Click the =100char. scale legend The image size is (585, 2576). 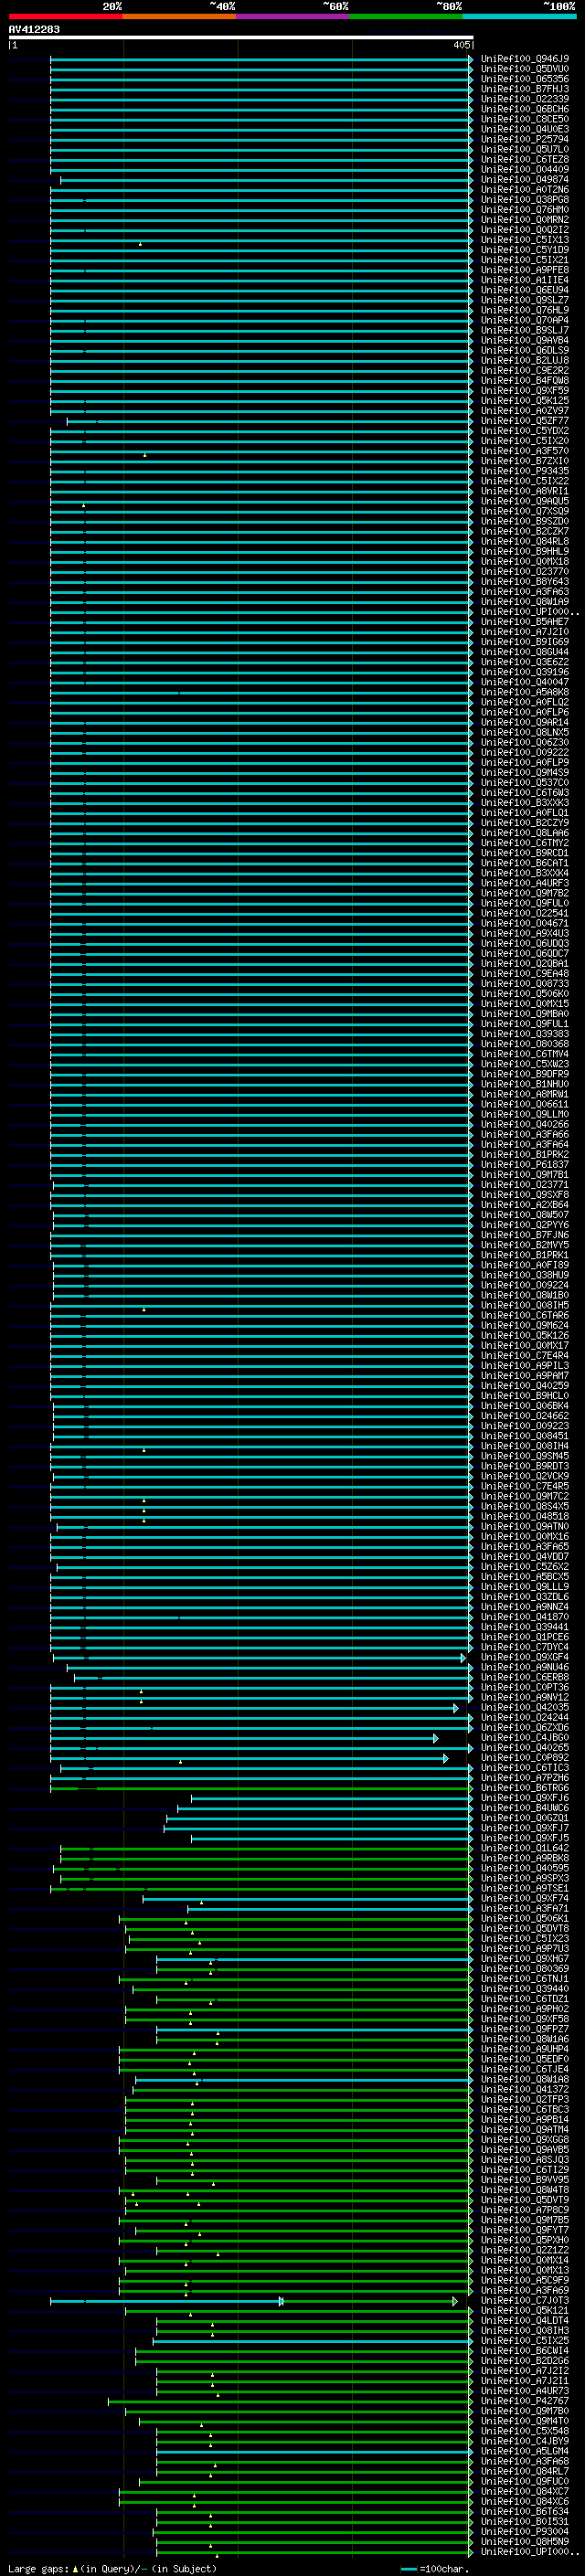pyautogui.click(x=435, y=2568)
